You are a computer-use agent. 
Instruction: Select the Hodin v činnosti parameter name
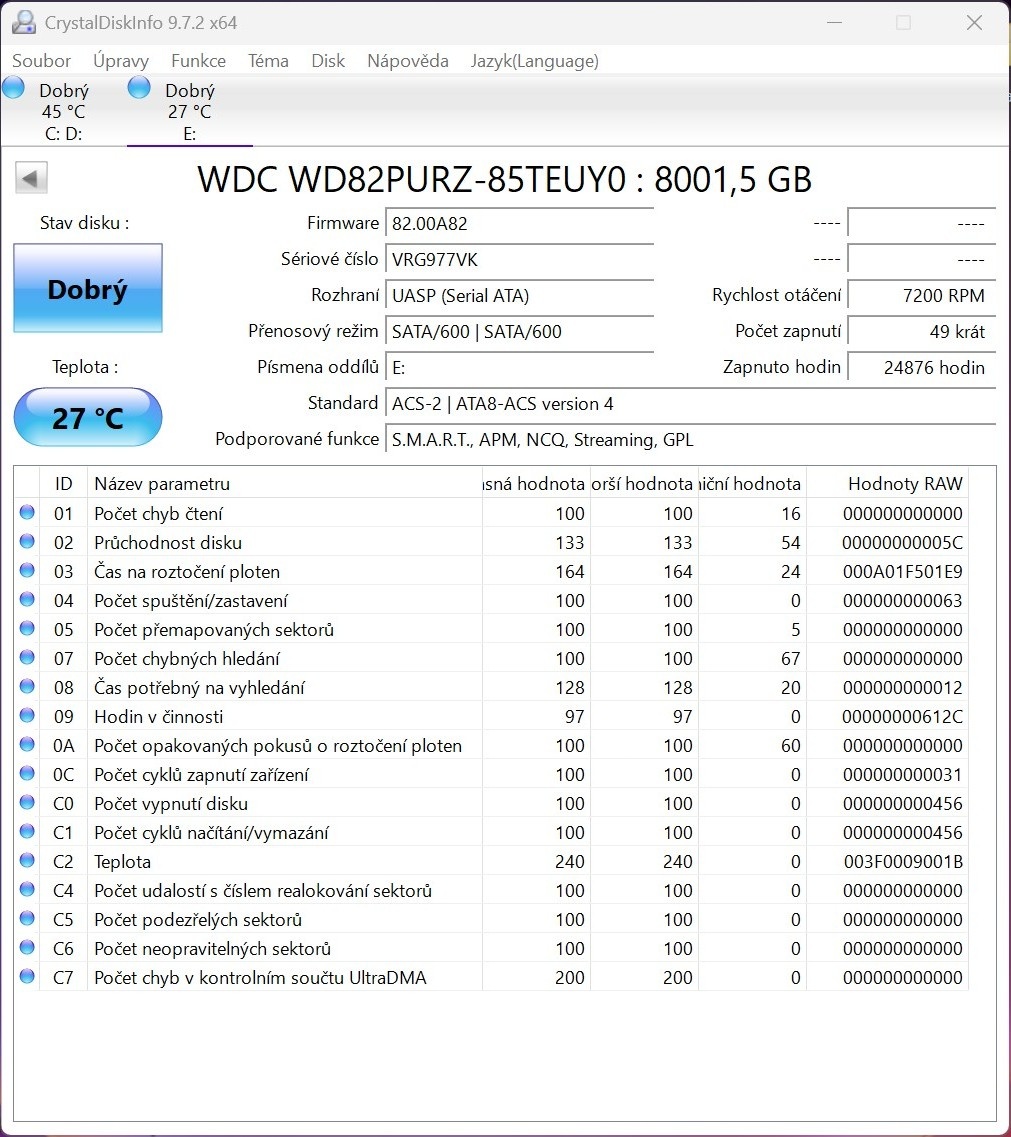point(159,716)
